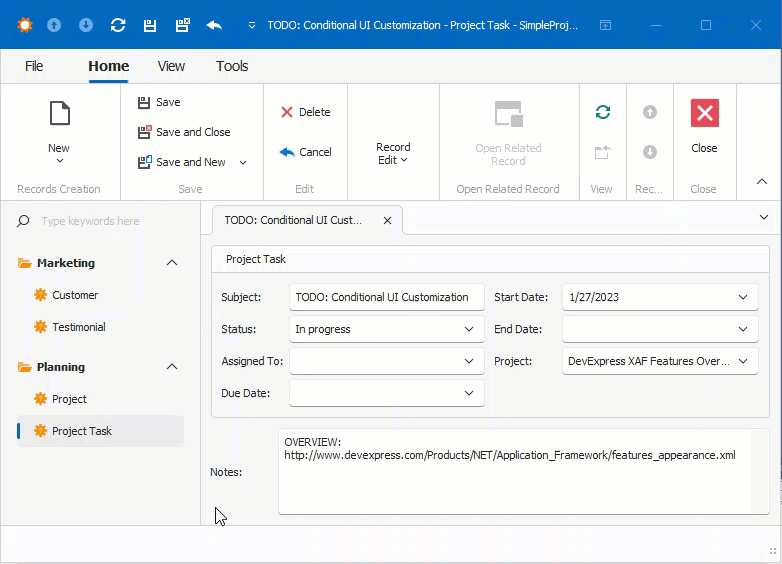Open the File menu

pyautogui.click(x=34, y=66)
